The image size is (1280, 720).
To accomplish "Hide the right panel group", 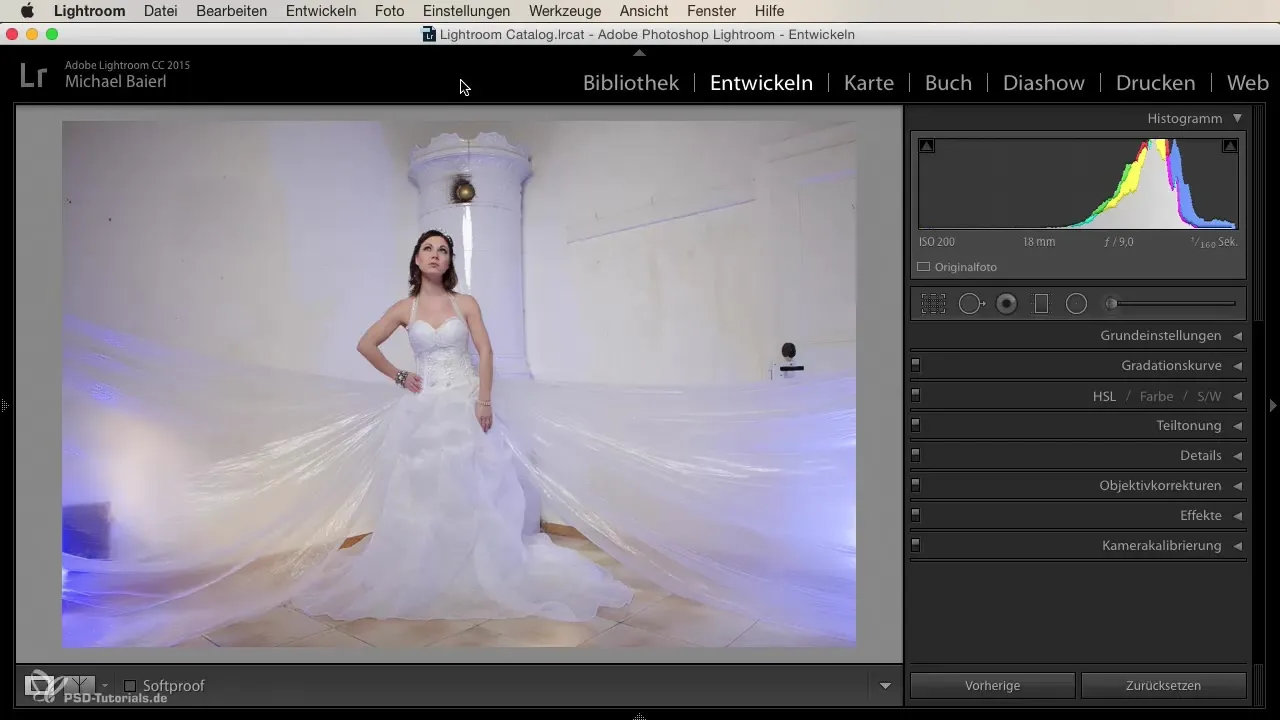I will point(1273,406).
